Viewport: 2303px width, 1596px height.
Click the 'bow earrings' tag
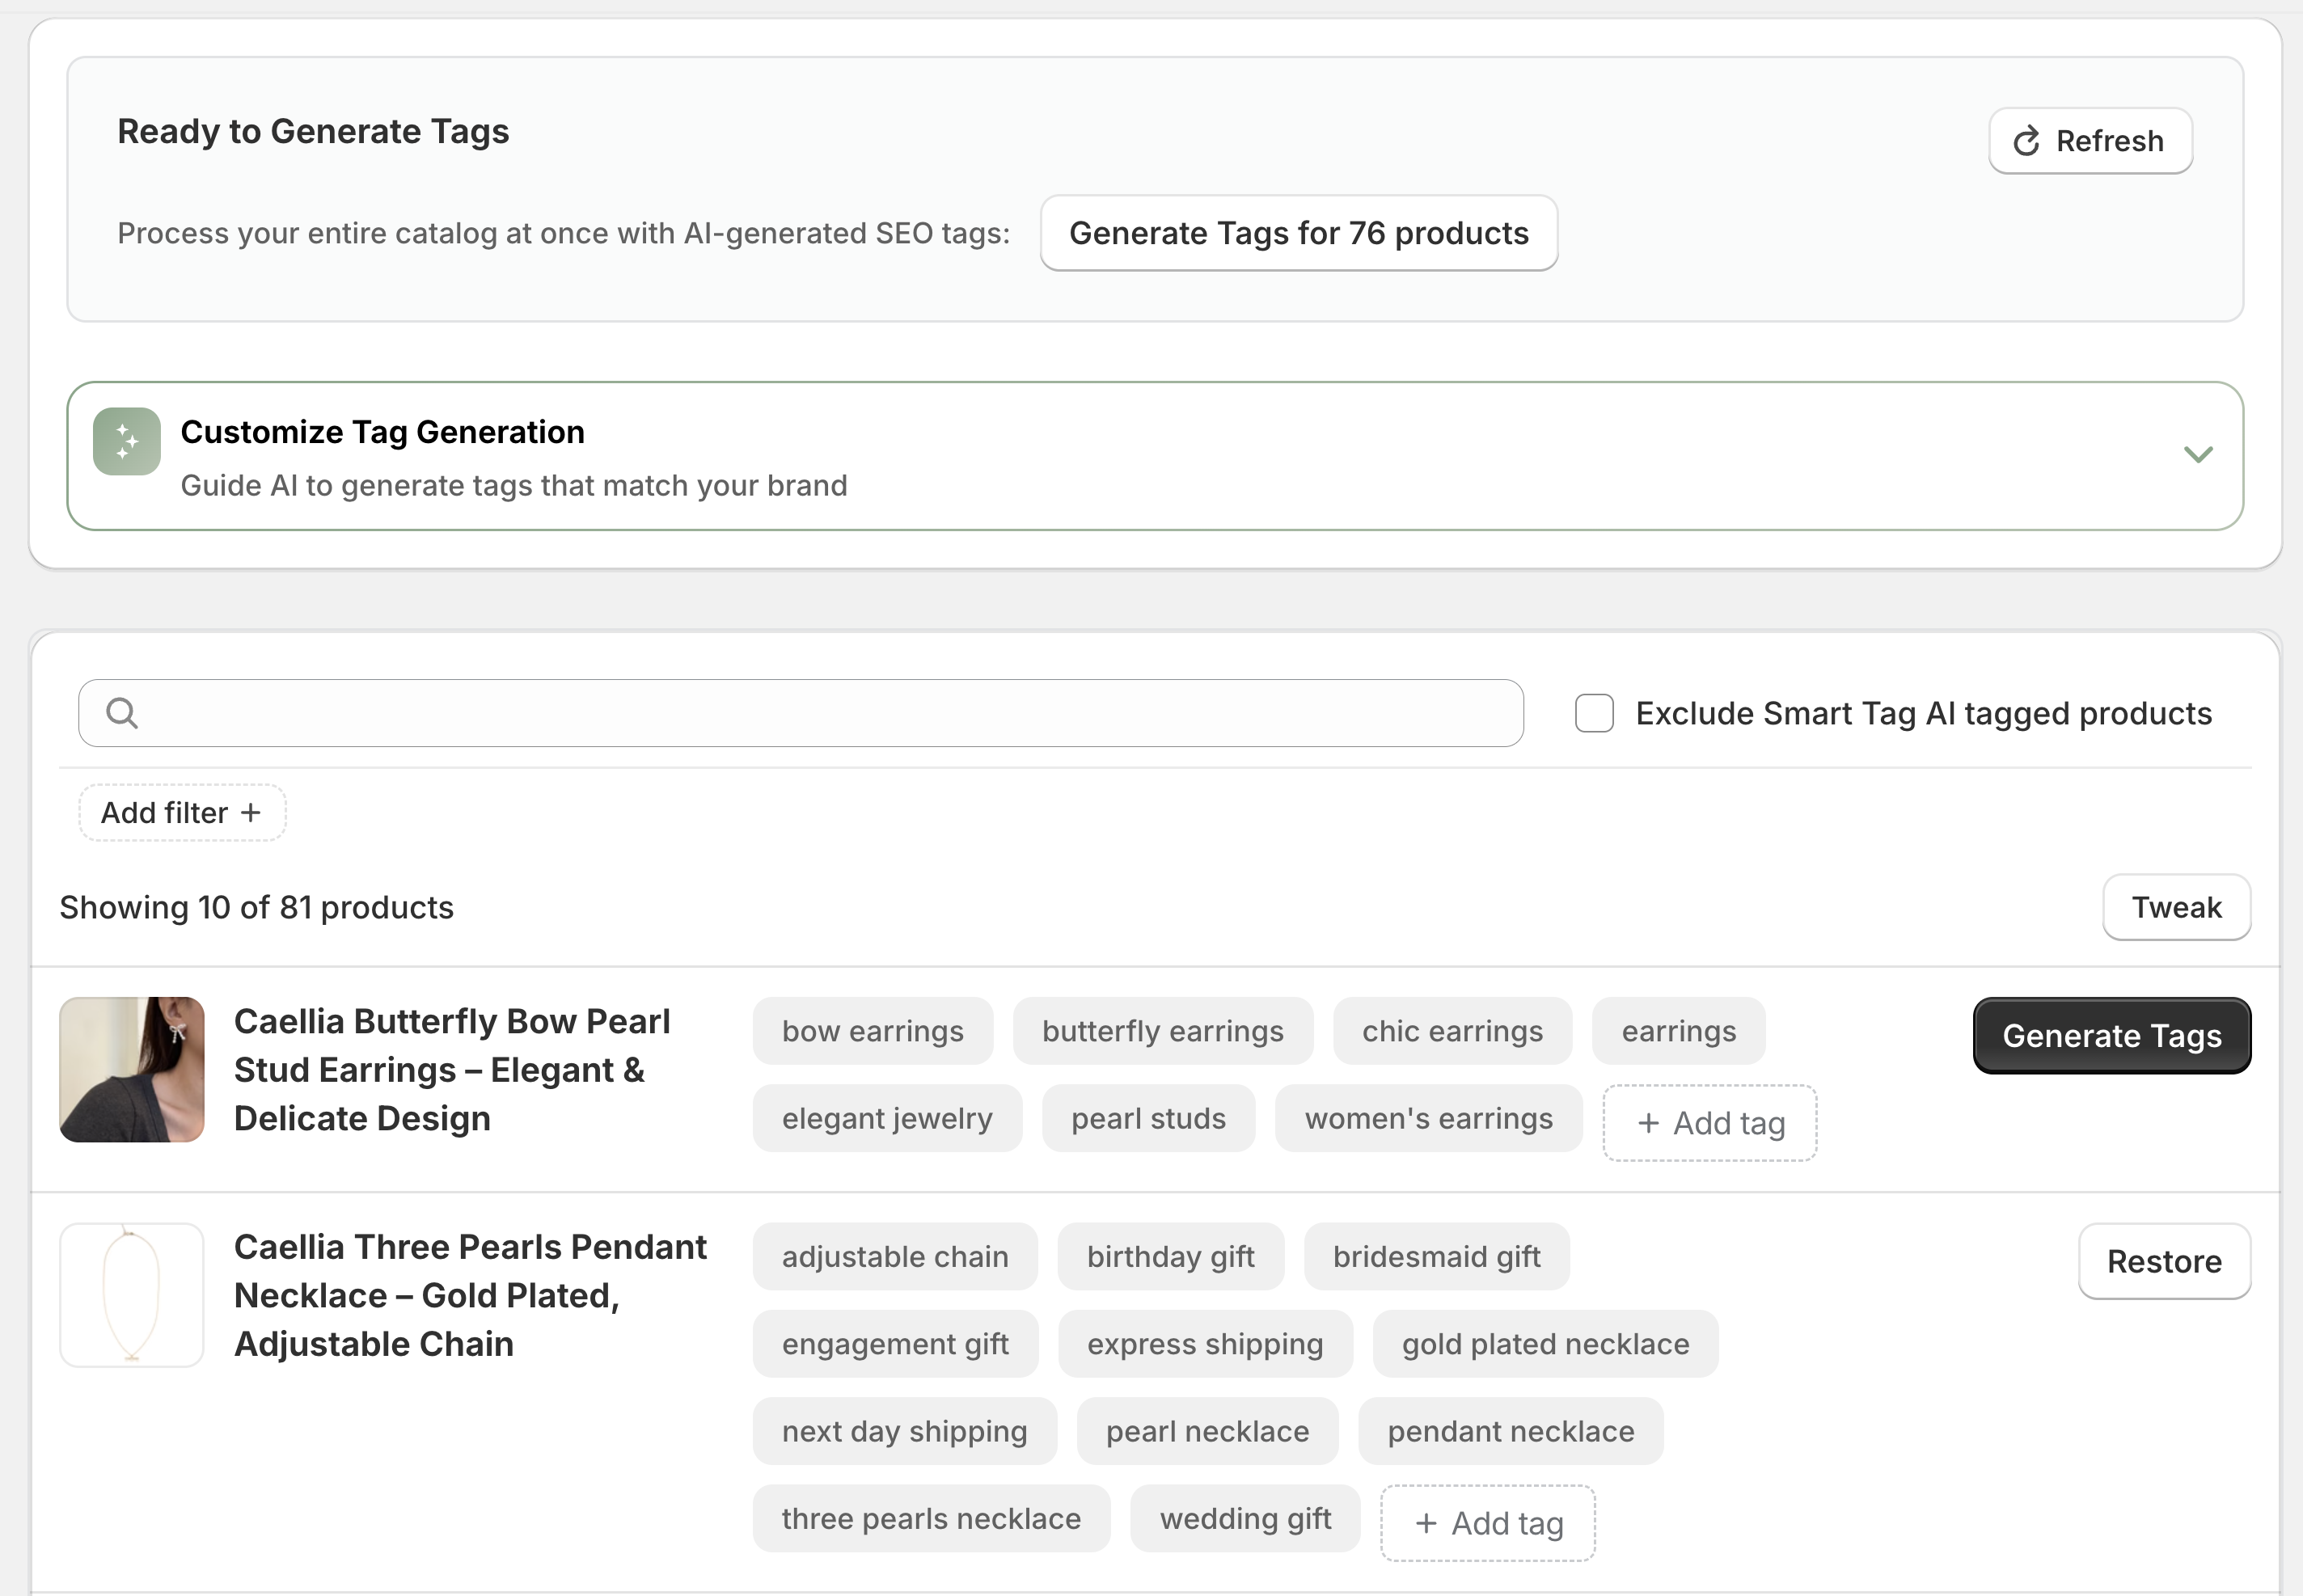(x=873, y=1031)
